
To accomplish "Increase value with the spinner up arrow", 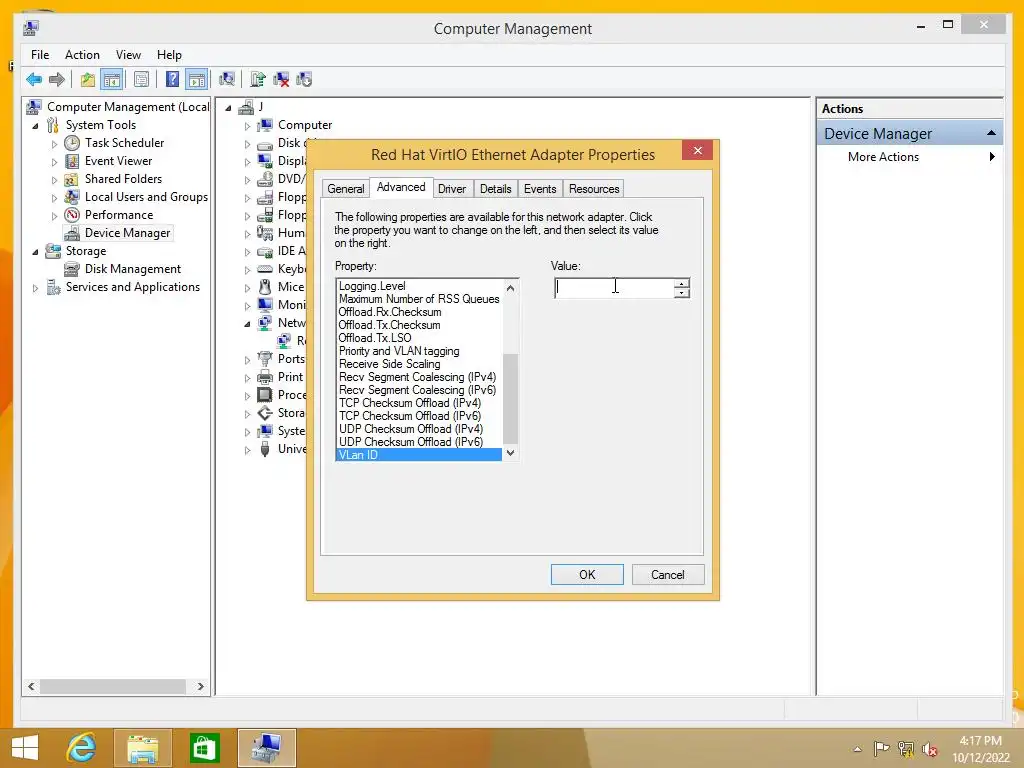I will tap(681, 283).
